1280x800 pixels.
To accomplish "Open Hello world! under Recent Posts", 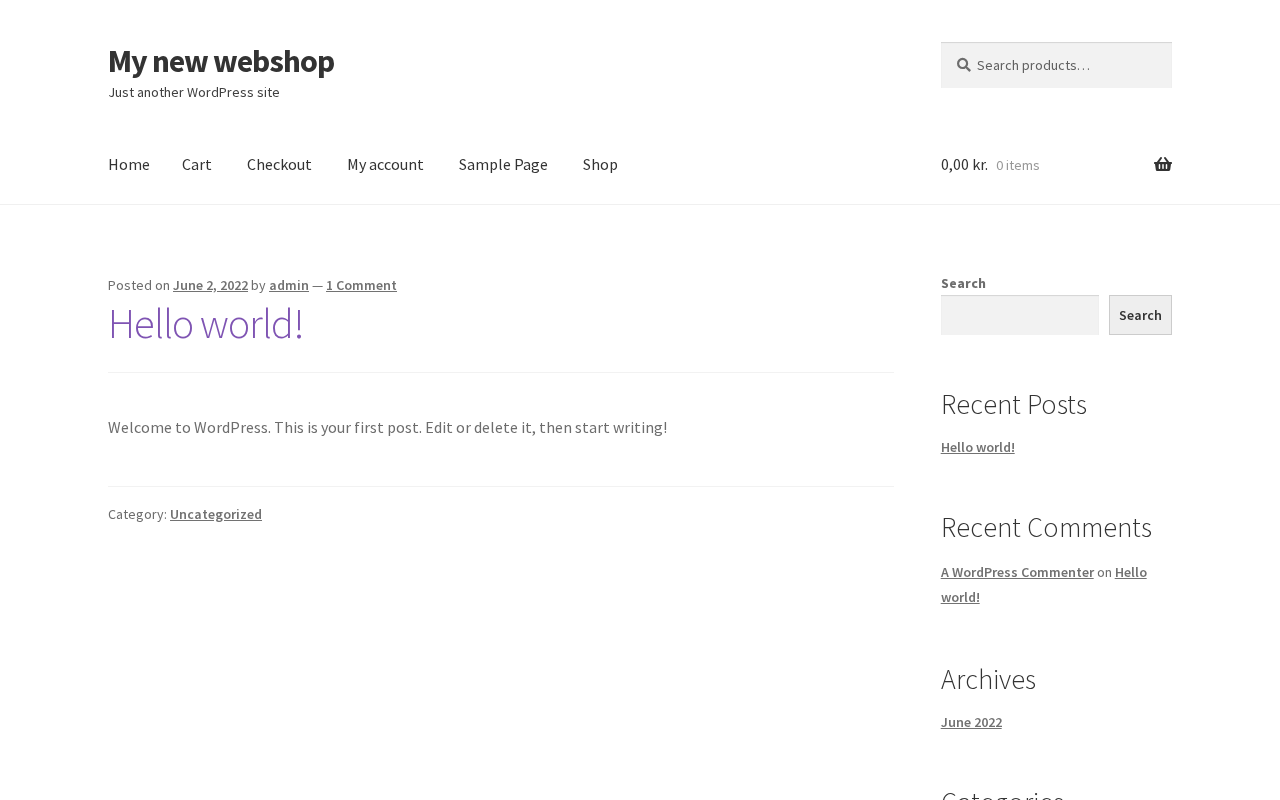I will [x=978, y=447].
